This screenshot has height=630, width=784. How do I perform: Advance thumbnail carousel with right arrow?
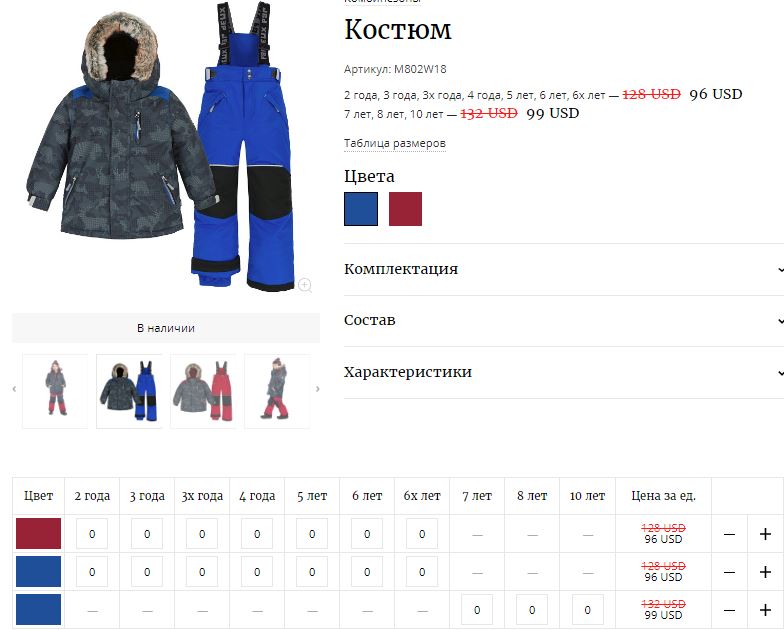(318, 389)
